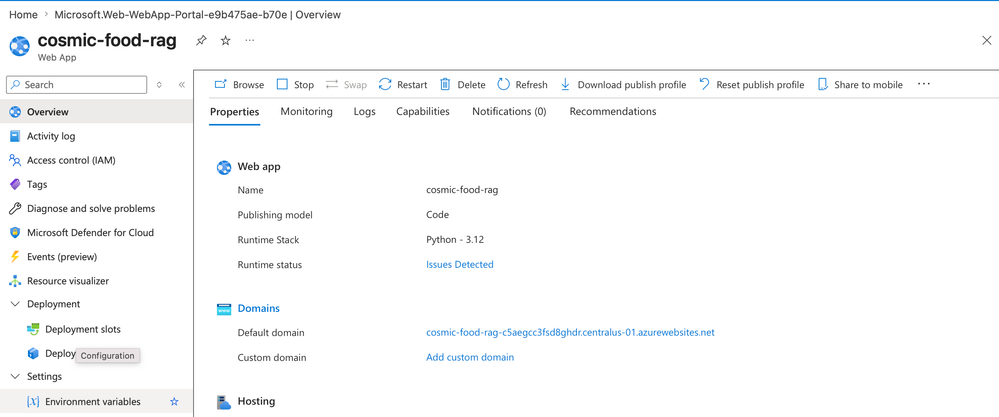Image resolution: width=999 pixels, height=417 pixels.
Task: Open the Recommendations tab
Action: [x=613, y=111]
